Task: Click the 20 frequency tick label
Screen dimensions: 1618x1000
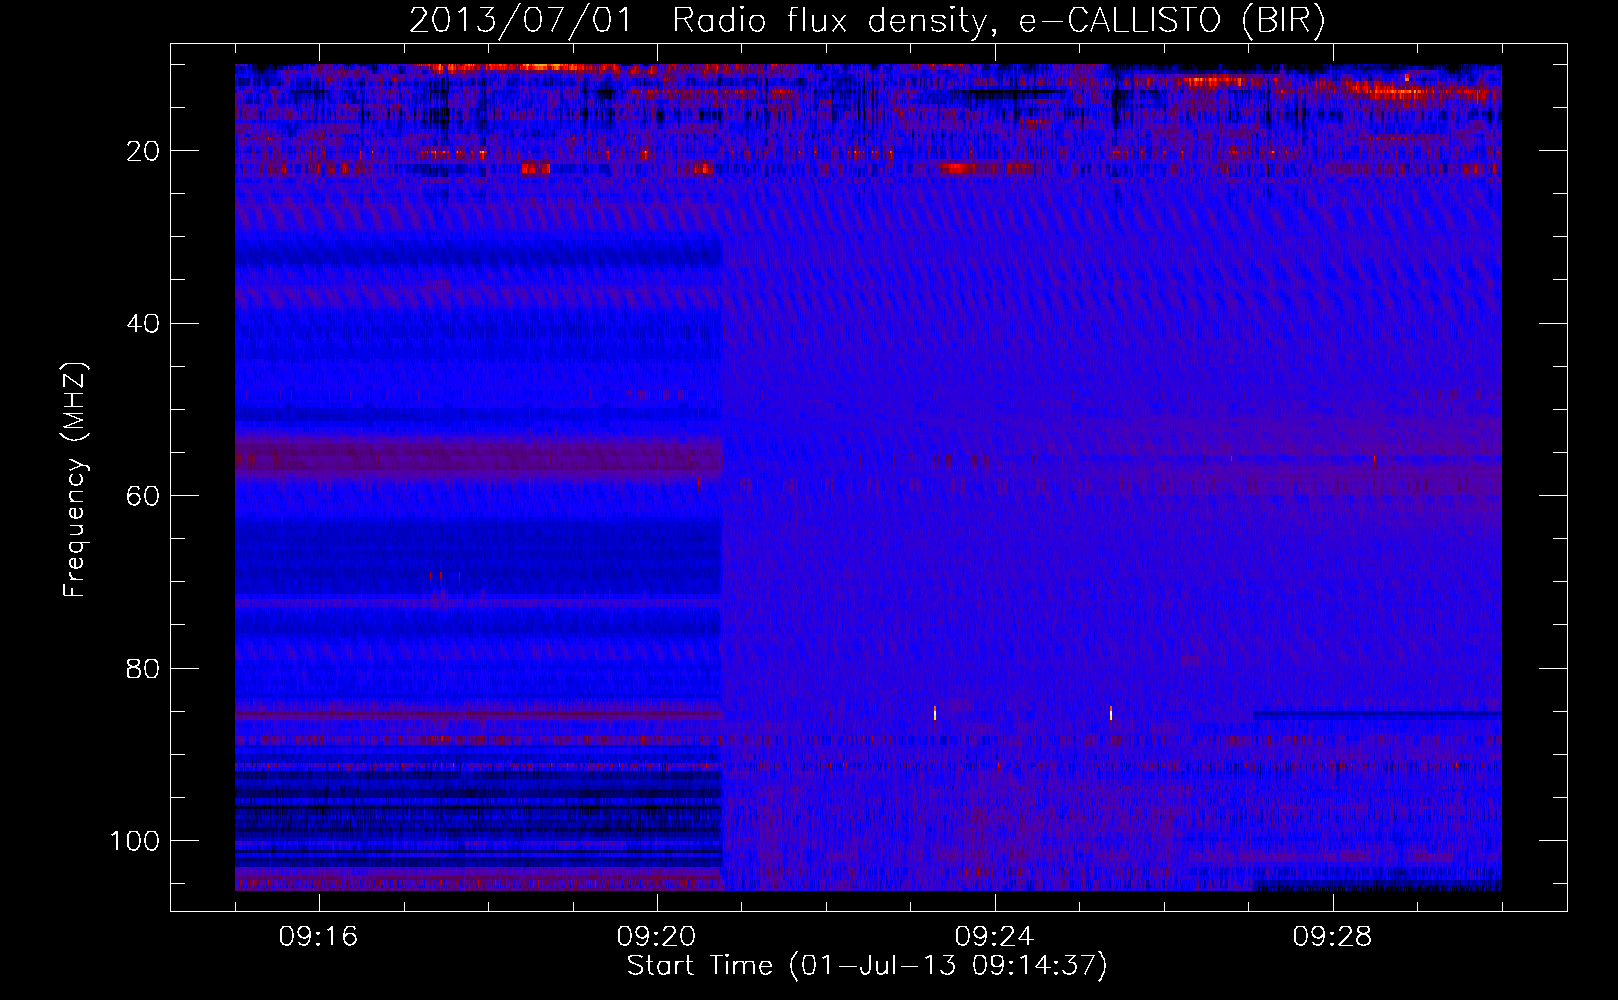Action: click(x=144, y=151)
